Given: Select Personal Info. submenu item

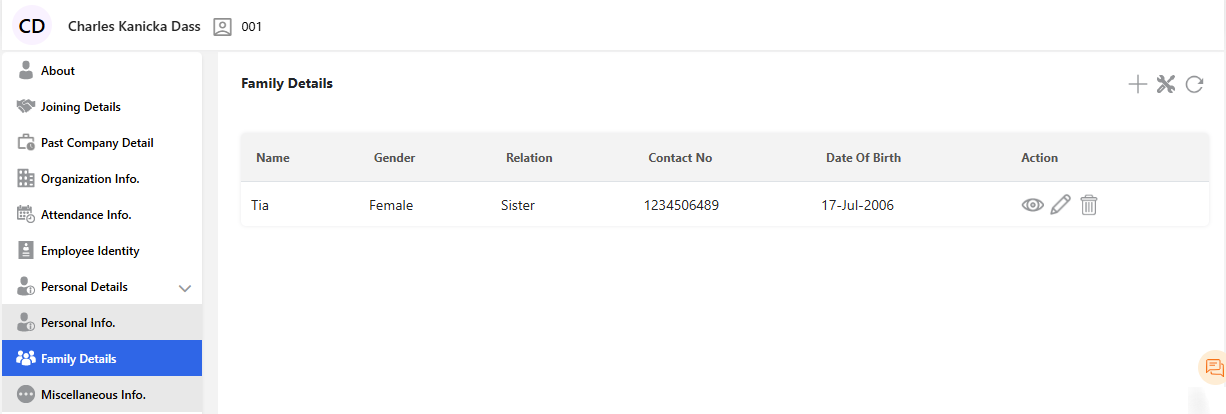Looking at the screenshot, I should [x=78, y=323].
